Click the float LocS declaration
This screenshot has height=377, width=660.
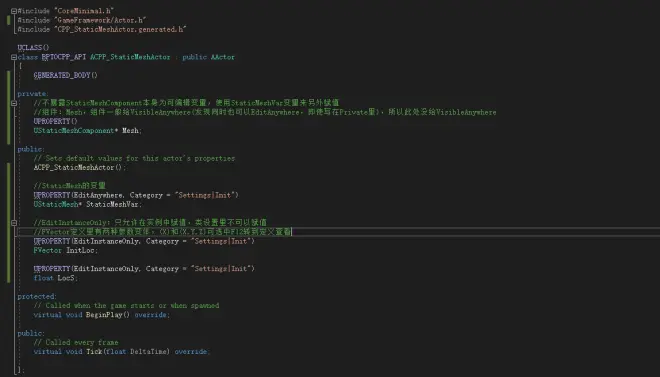56,278
